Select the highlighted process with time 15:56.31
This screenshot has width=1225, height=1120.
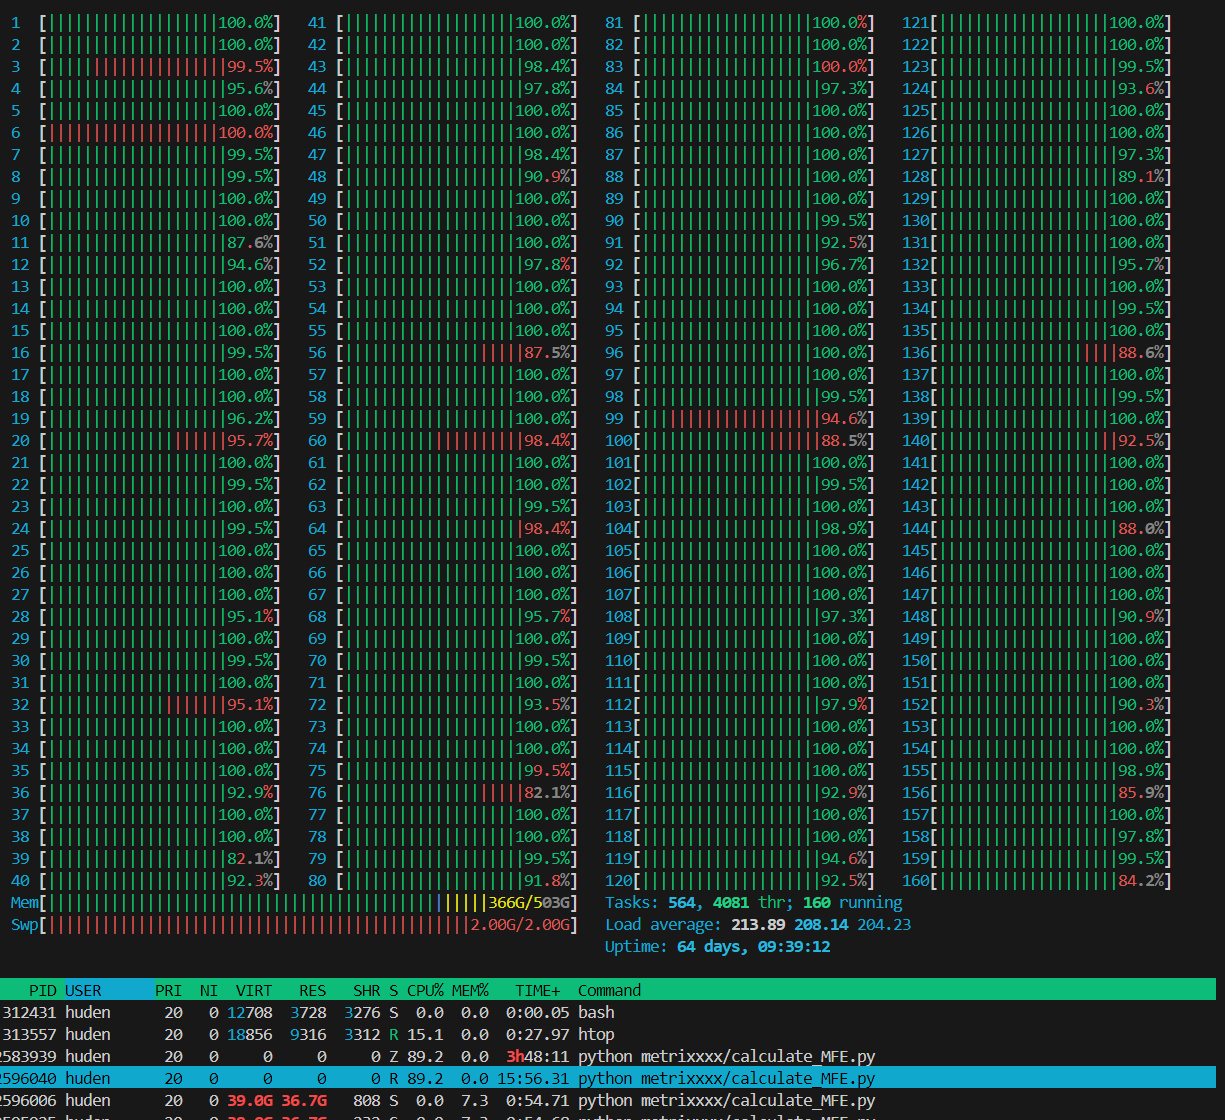(x=608, y=1078)
